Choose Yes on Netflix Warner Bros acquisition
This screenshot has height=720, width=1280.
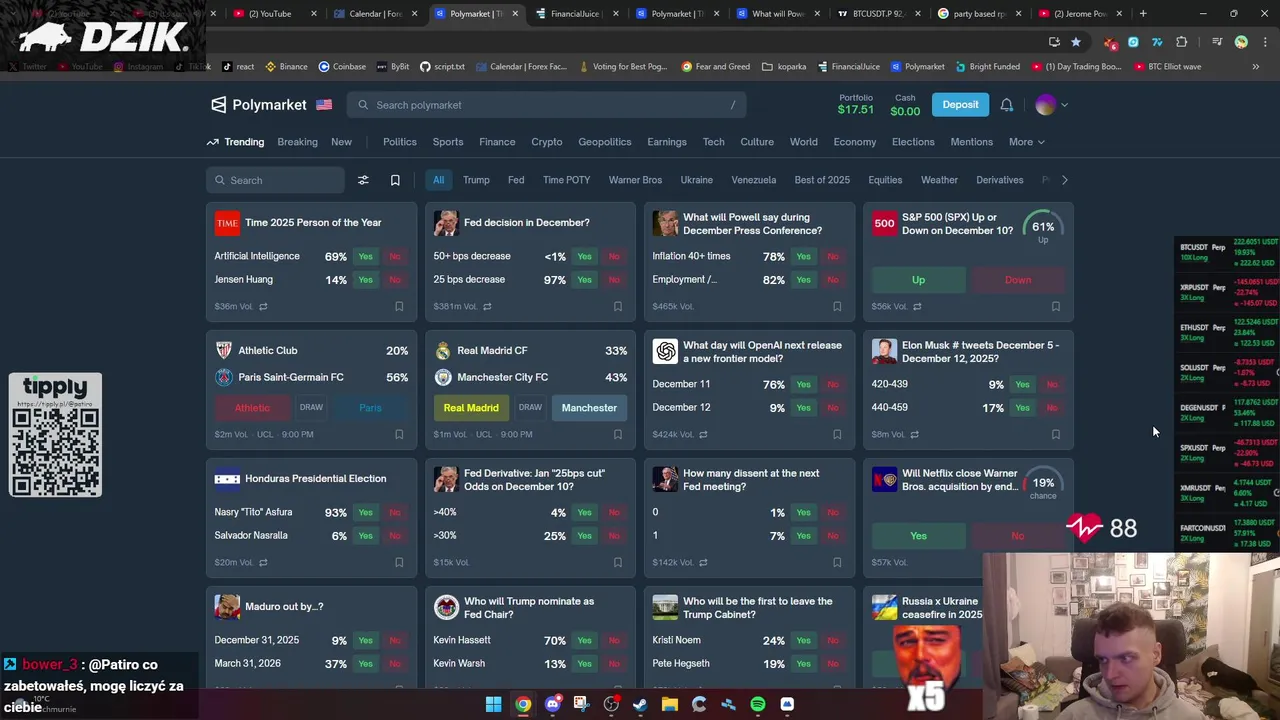pos(918,536)
